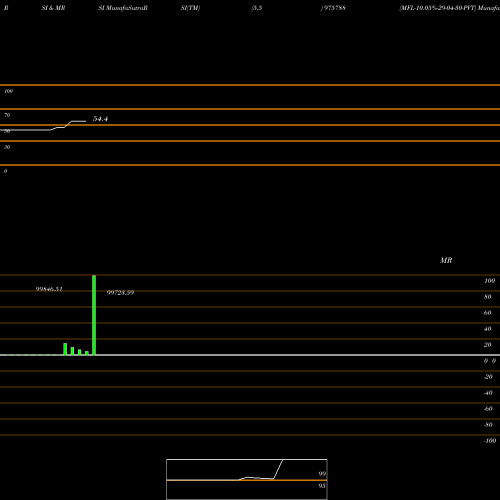Click the mini chart value 99
Viewport: 500px width, 500px height.
pos(322,474)
